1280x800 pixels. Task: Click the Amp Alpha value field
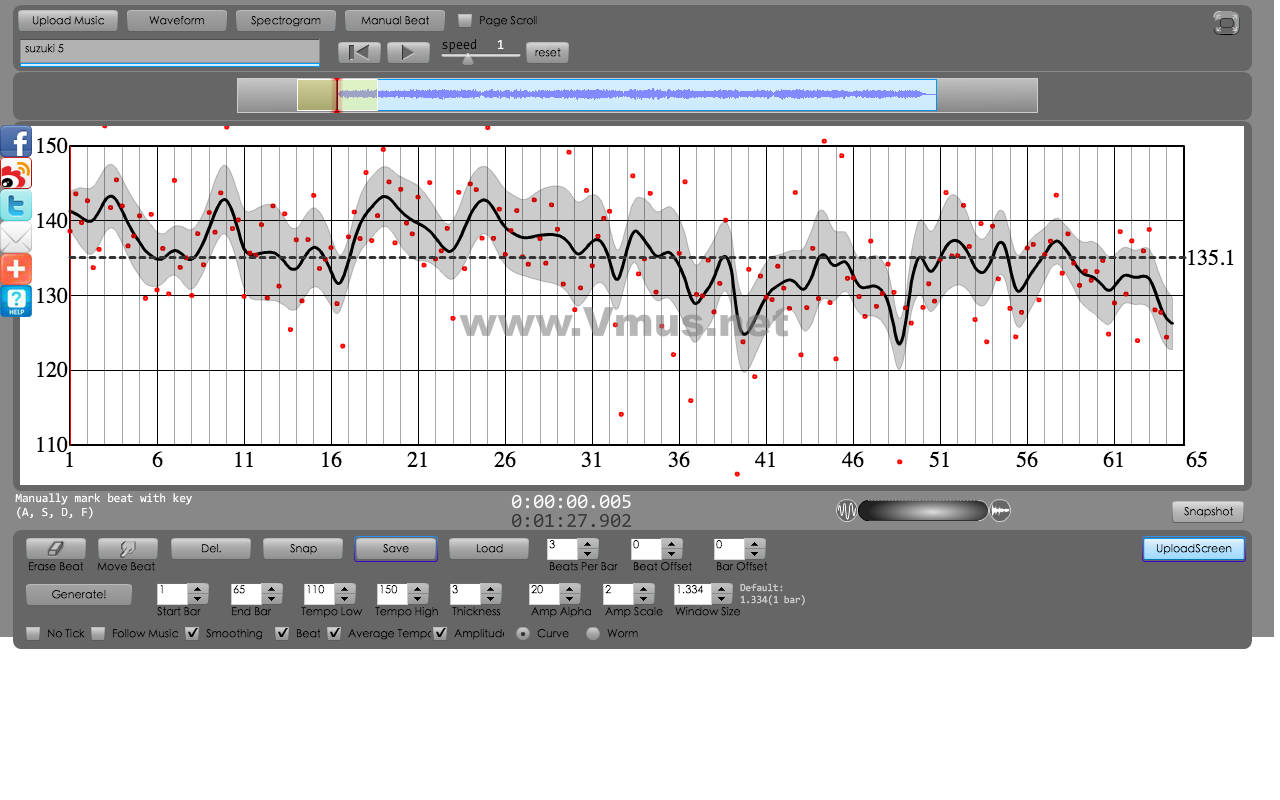tap(546, 594)
